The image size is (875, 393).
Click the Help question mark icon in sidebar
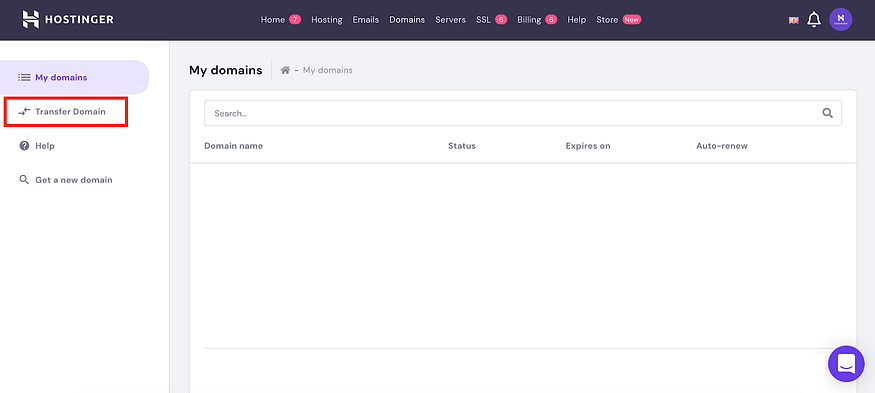click(x=24, y=146)
